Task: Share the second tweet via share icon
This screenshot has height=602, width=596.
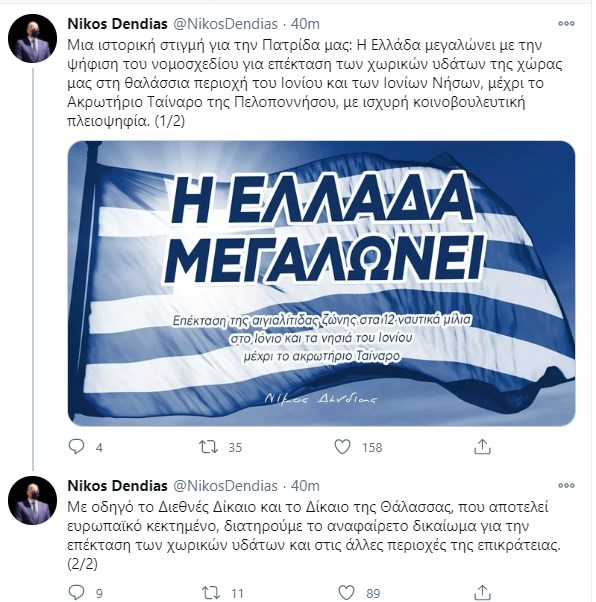Action: 482,592
